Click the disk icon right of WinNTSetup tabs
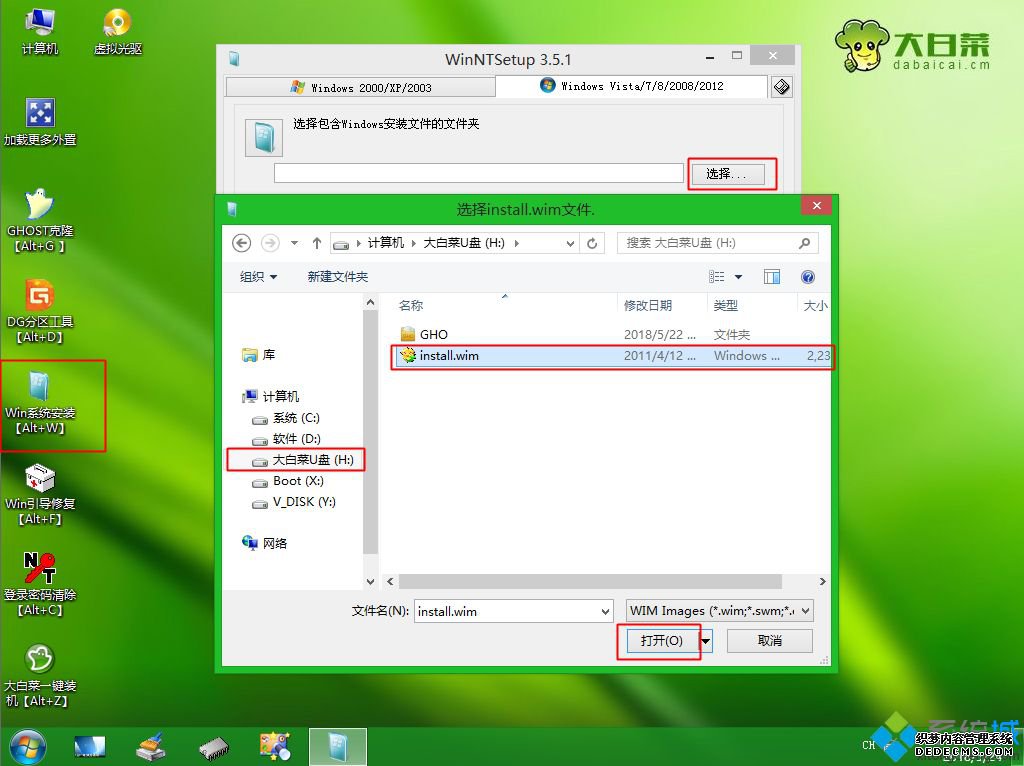This screenshot has height=766, width=1024. tap(782, 87)
